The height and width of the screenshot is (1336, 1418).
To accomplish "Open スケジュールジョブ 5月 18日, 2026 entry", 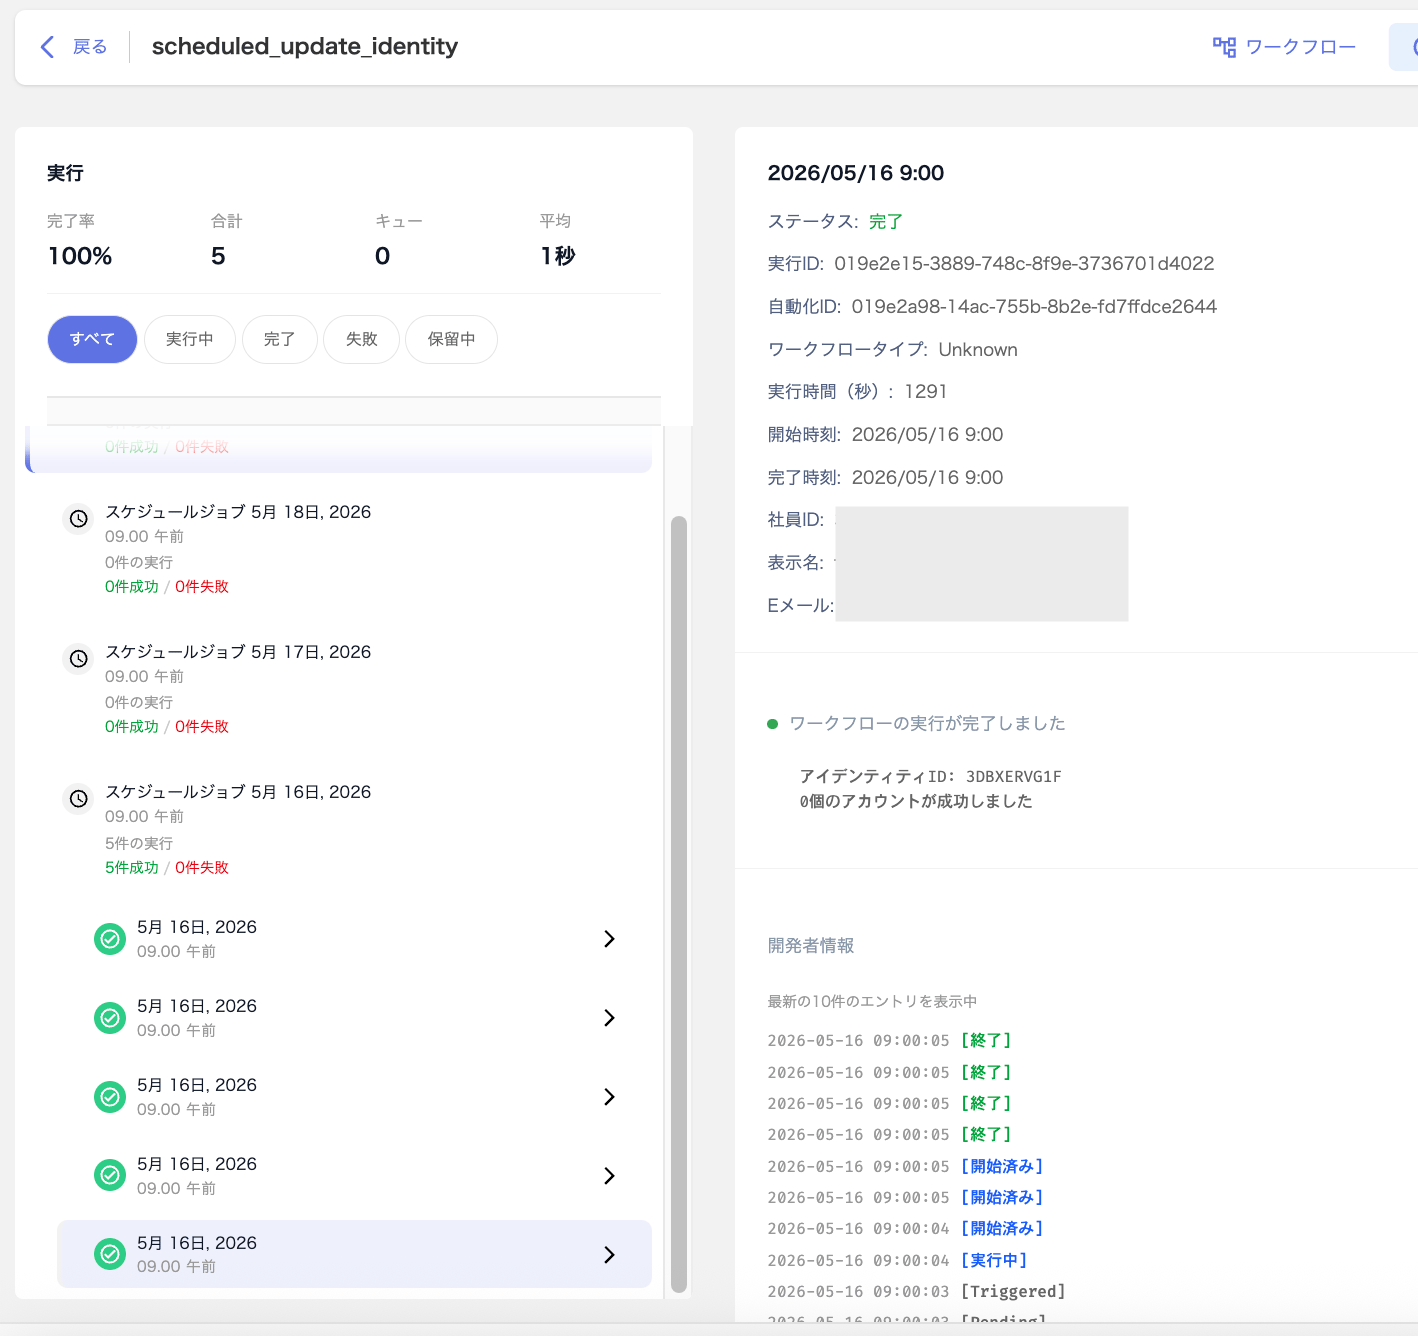I will click(x=238, y=512).
